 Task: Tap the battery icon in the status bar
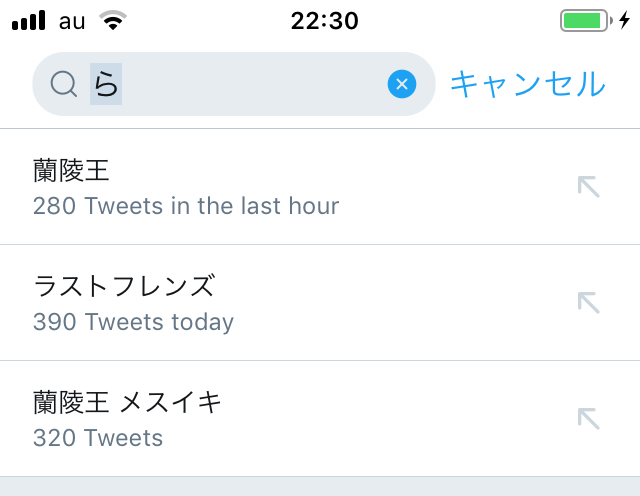(x=585, y=21)
